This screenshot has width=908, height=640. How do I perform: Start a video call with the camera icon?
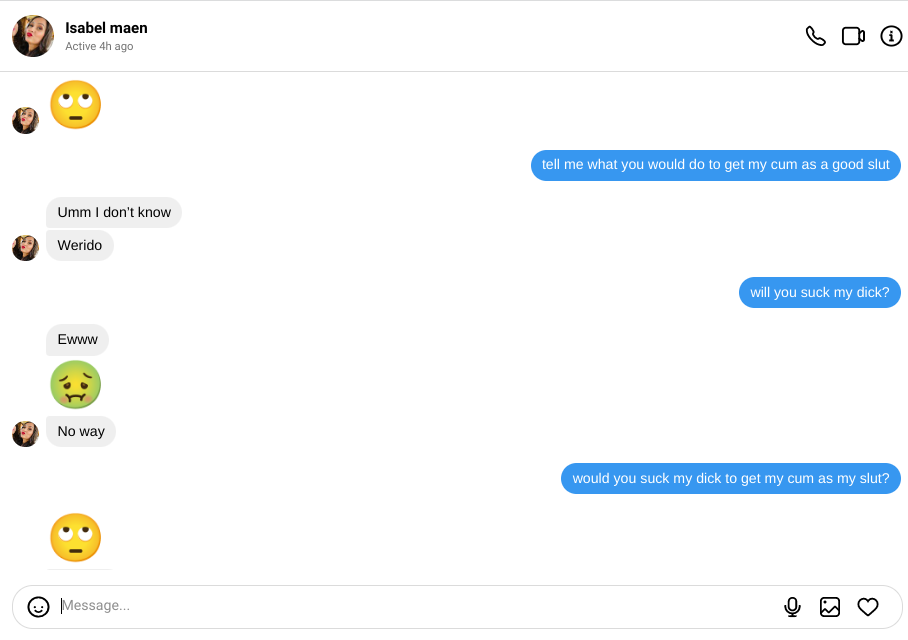pos(853,36)
